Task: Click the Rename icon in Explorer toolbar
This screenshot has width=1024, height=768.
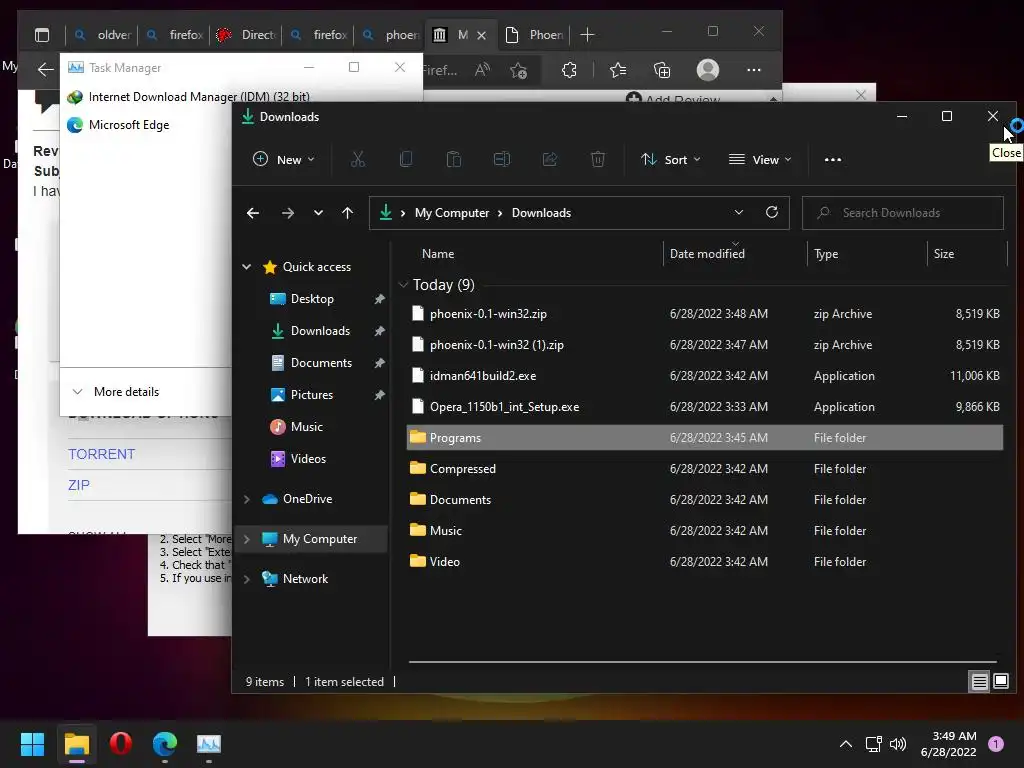Action: (x=502, y=159)
